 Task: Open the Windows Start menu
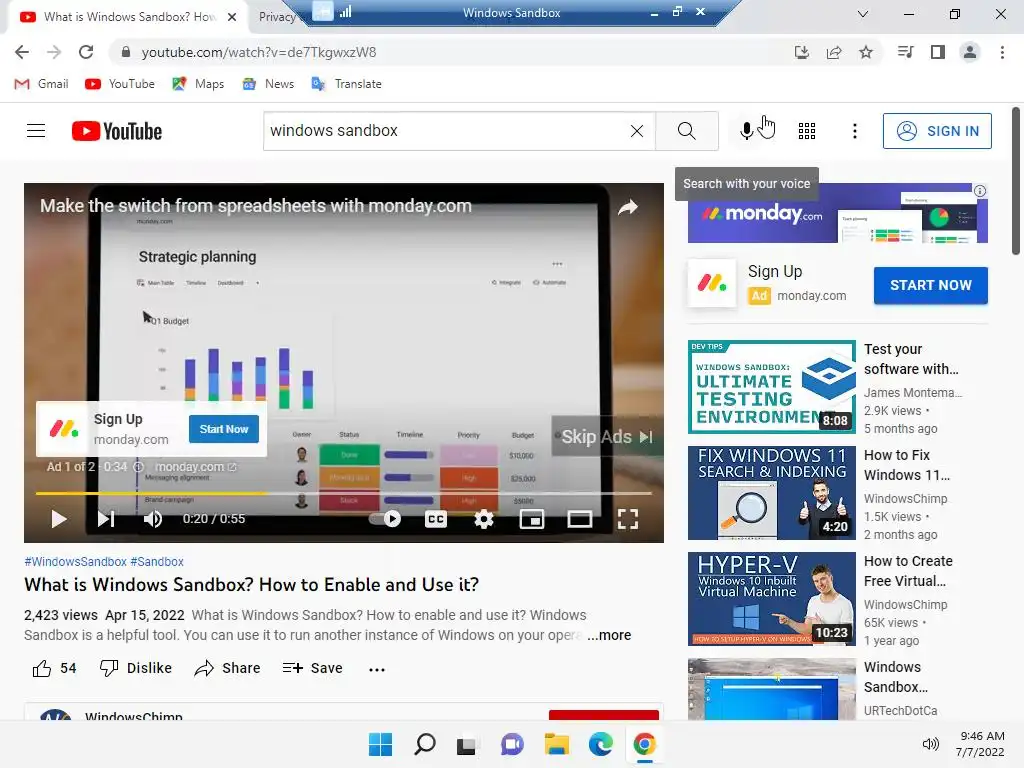pos(380,744)
